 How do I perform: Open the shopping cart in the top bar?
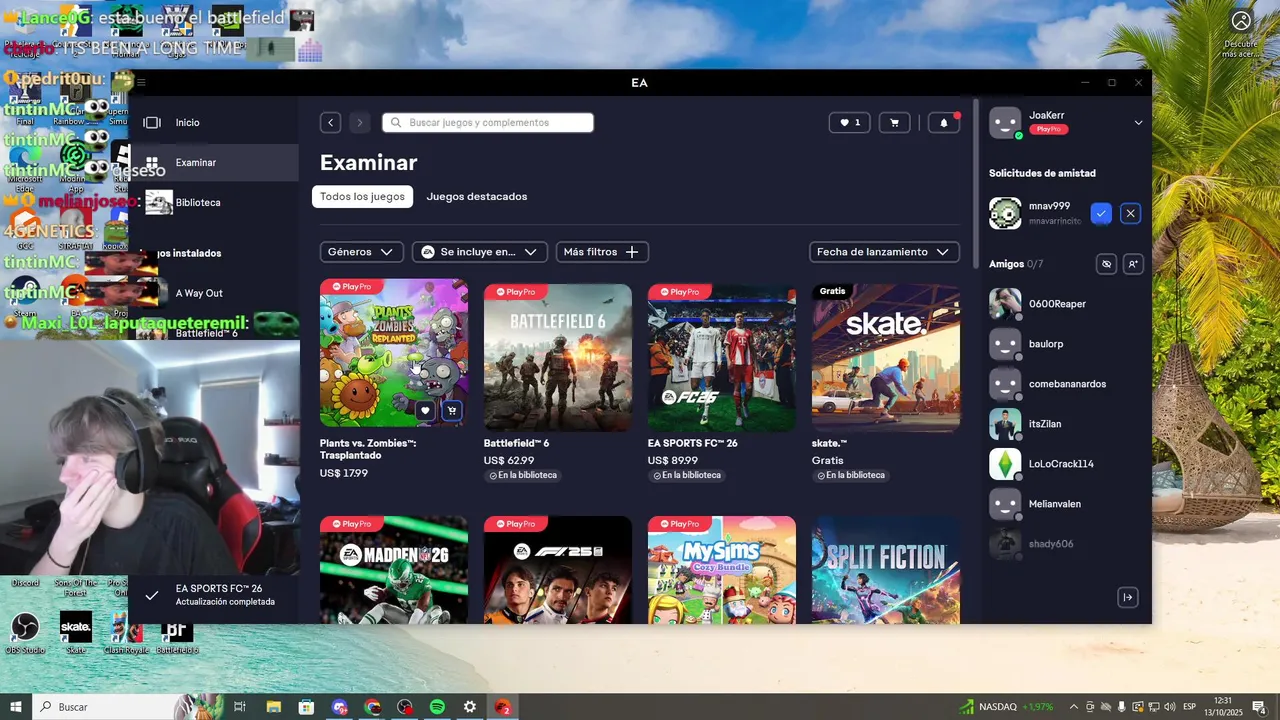[894, 122]
